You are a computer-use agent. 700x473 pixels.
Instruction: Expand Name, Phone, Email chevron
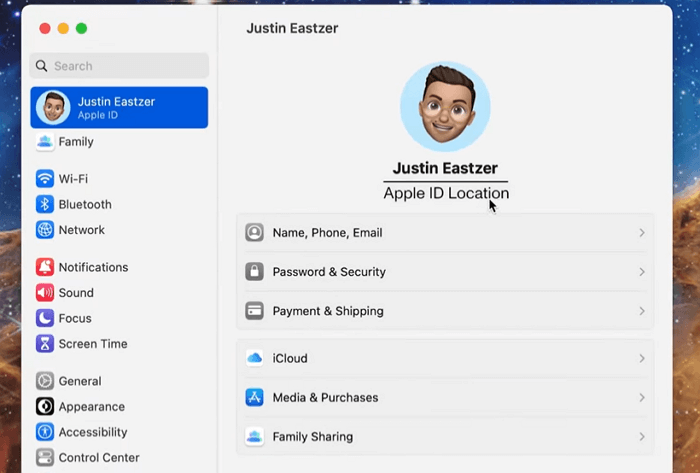point(642,232)
